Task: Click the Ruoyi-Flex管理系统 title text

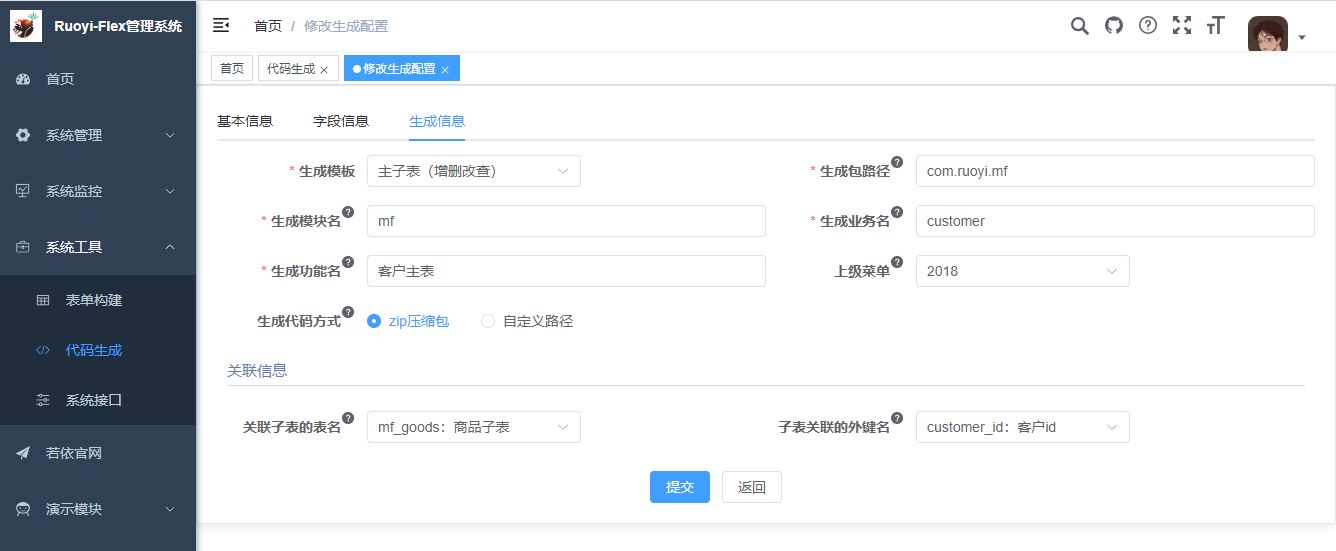Action: point(118,26)
